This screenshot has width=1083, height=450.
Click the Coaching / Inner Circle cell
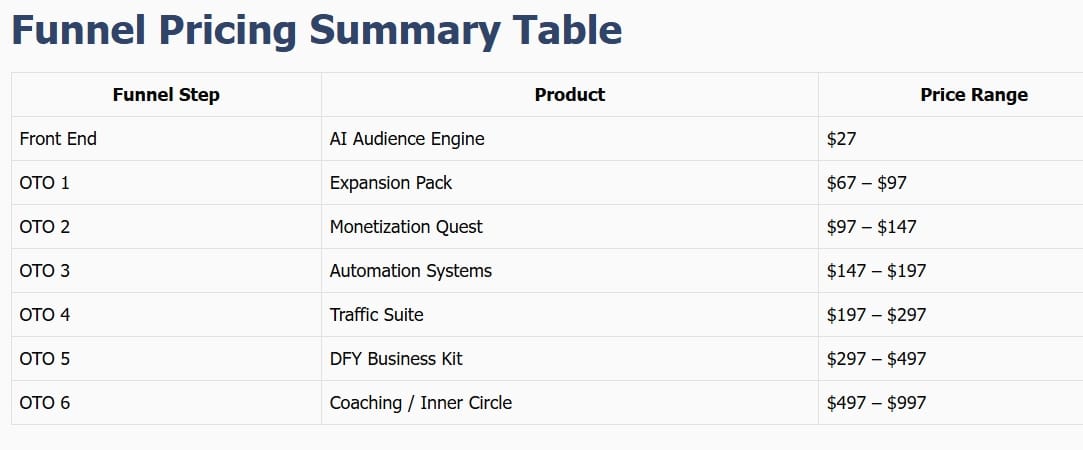(x=421, y=403)
